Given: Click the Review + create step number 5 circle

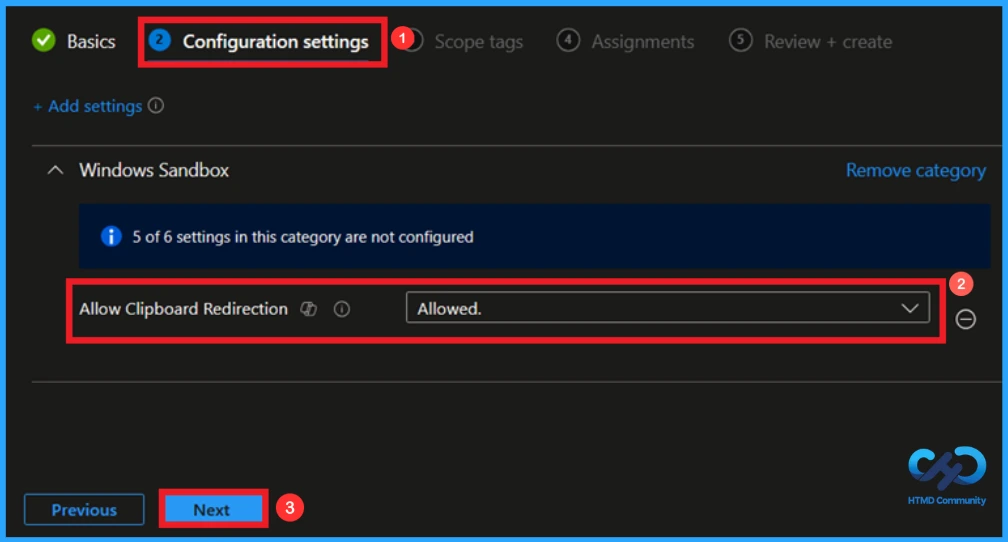Looking at the screenshot, I should (741, 41).
